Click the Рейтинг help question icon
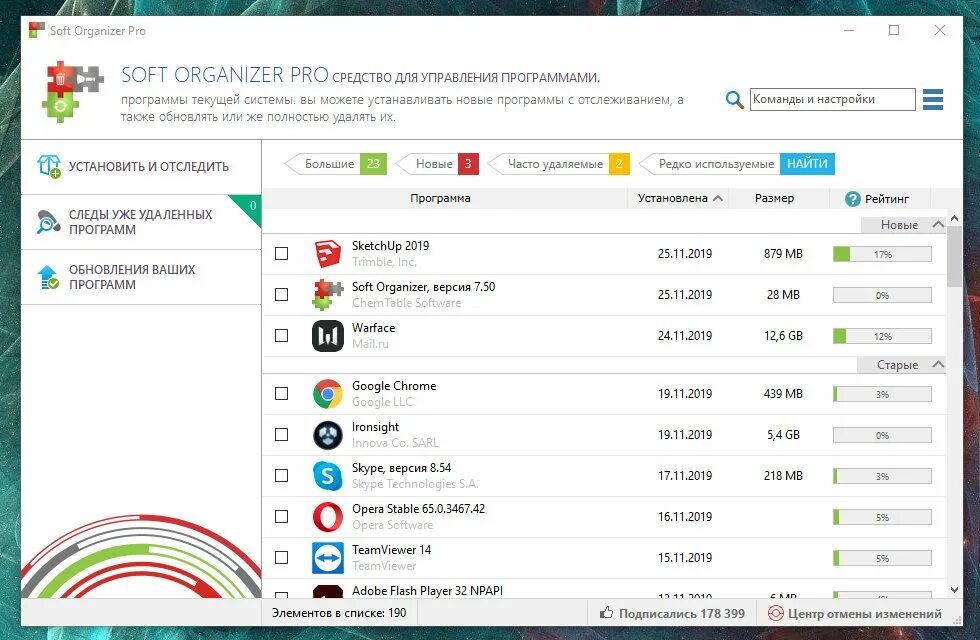The width and height of the screenshot is (980, 640). 852,199
